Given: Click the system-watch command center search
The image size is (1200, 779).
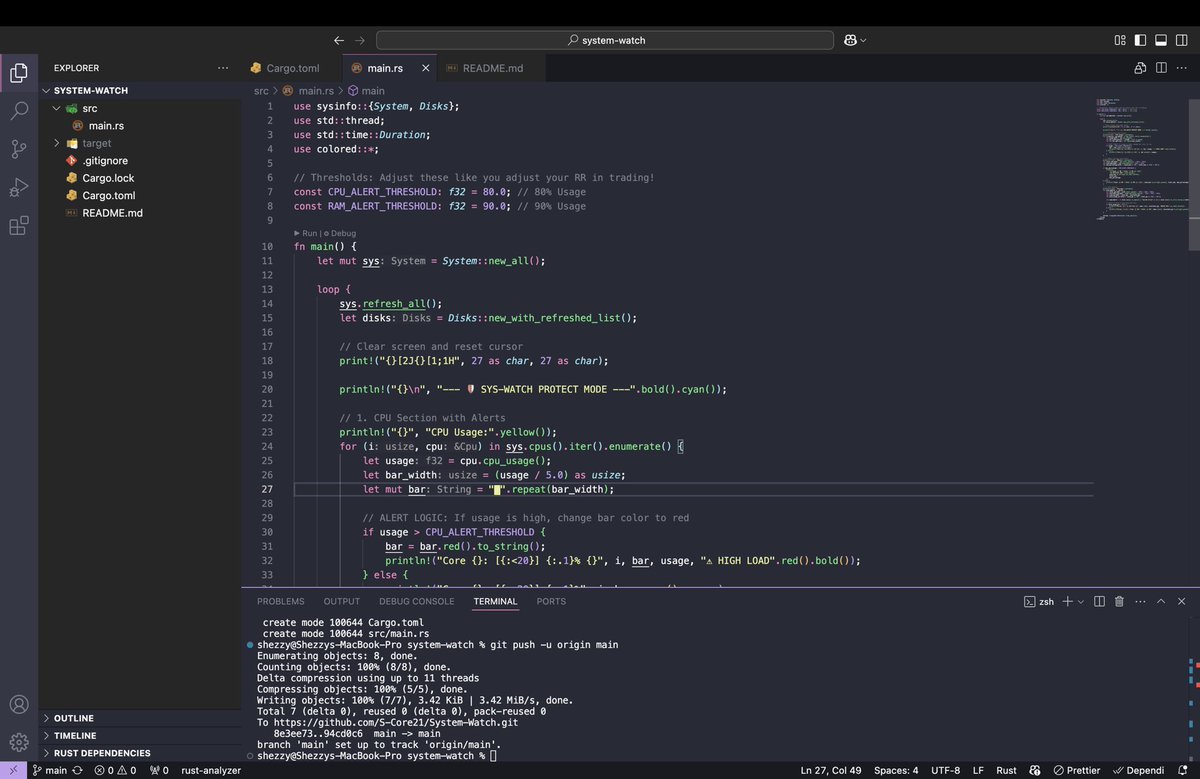Looking at the screenshot, I should point(605,40).
